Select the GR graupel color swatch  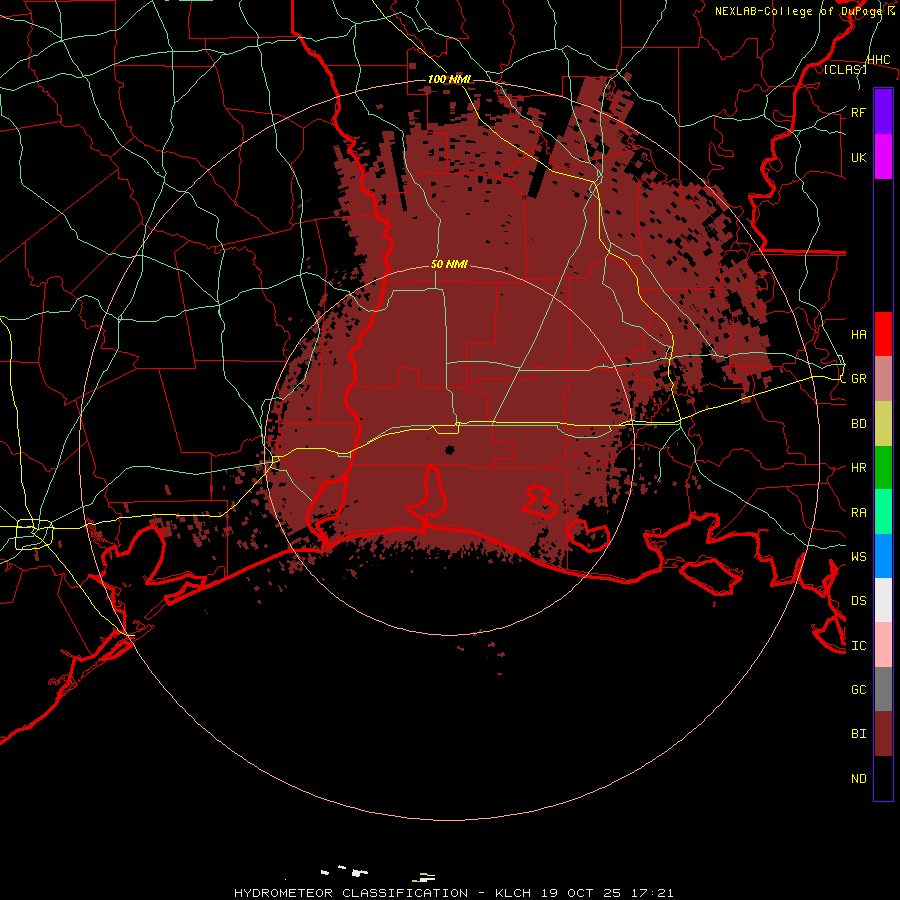tap(883, 379)
